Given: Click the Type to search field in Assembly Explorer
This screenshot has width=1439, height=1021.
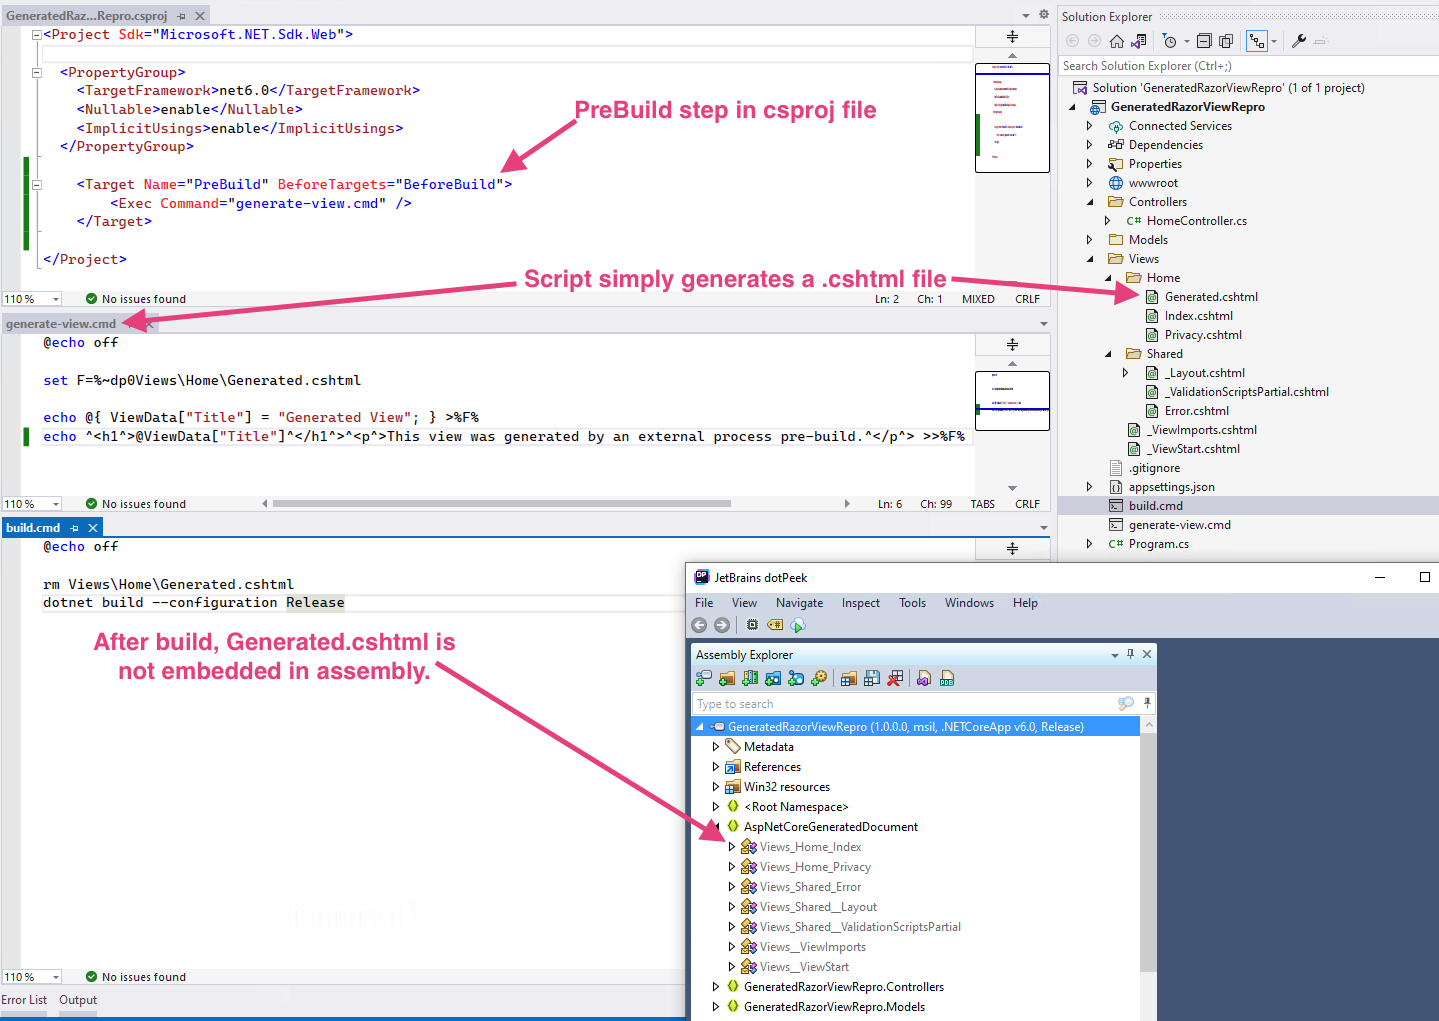Looking at the screenshot, I should point(850,703).
